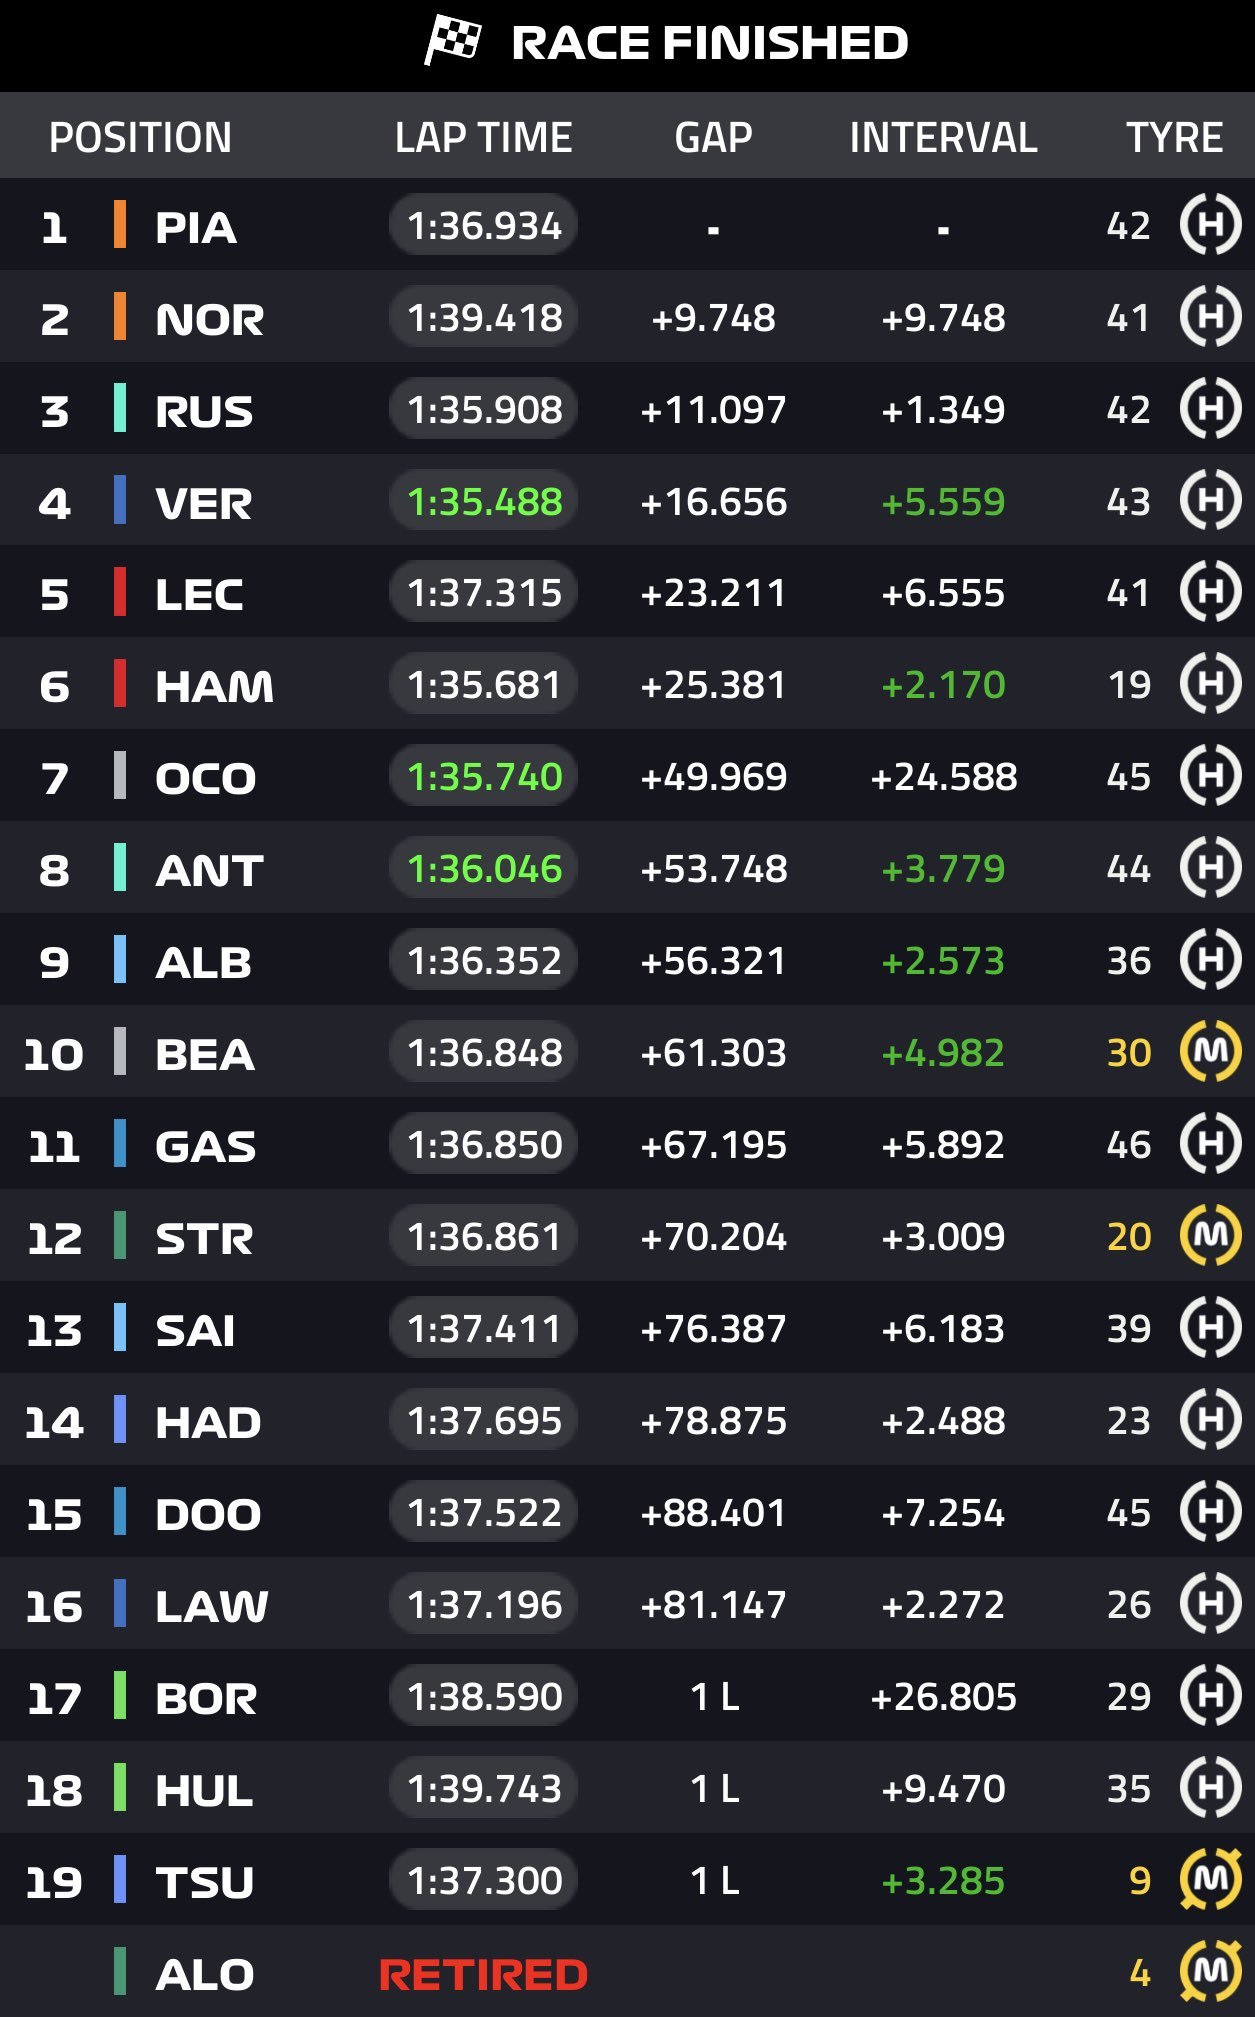This screenshot has height=2017, width=1255.
Task: Click ALO's medium tyre icon
Action: tap(1210, 1972)
